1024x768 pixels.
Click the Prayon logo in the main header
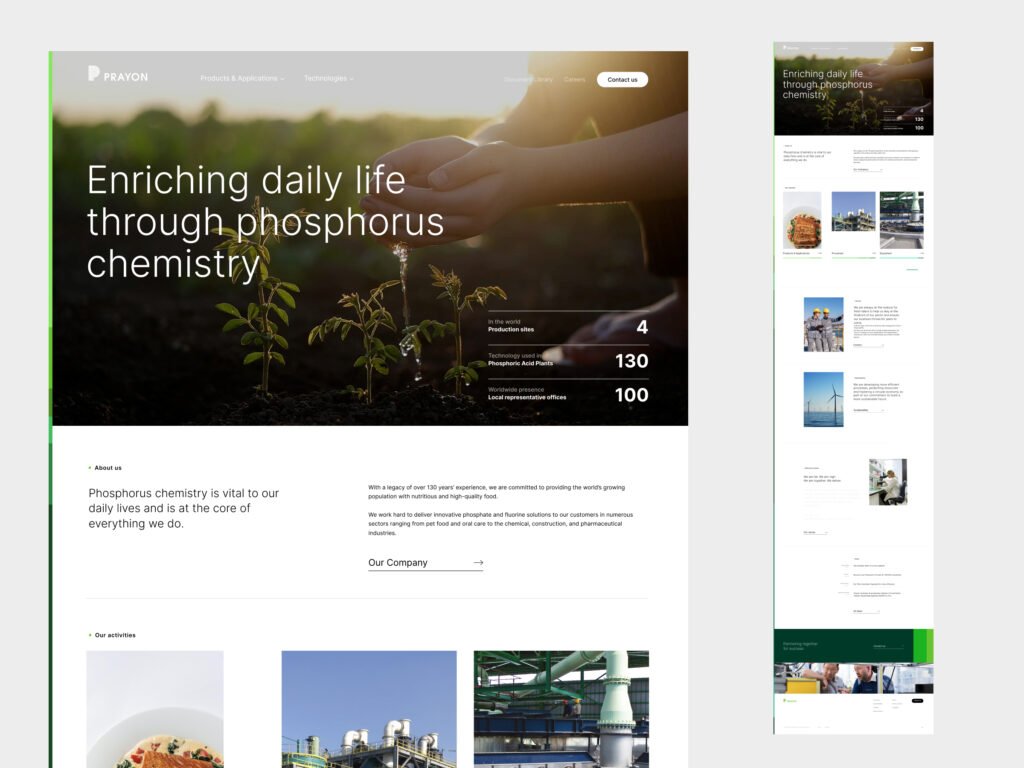coord(118,74)
